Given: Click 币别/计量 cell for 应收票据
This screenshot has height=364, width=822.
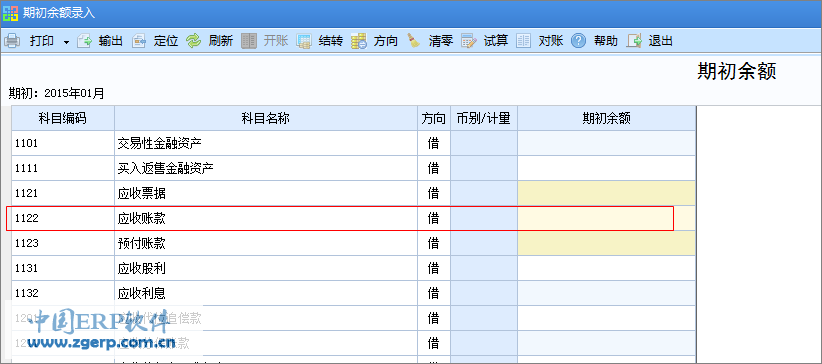Looking at the screenshot, I should [x=484, y=194].
